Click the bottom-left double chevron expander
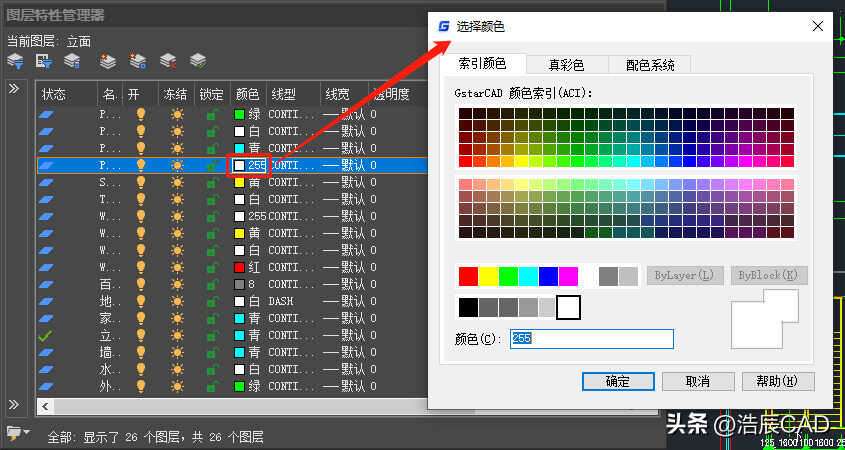 [14, 404]
